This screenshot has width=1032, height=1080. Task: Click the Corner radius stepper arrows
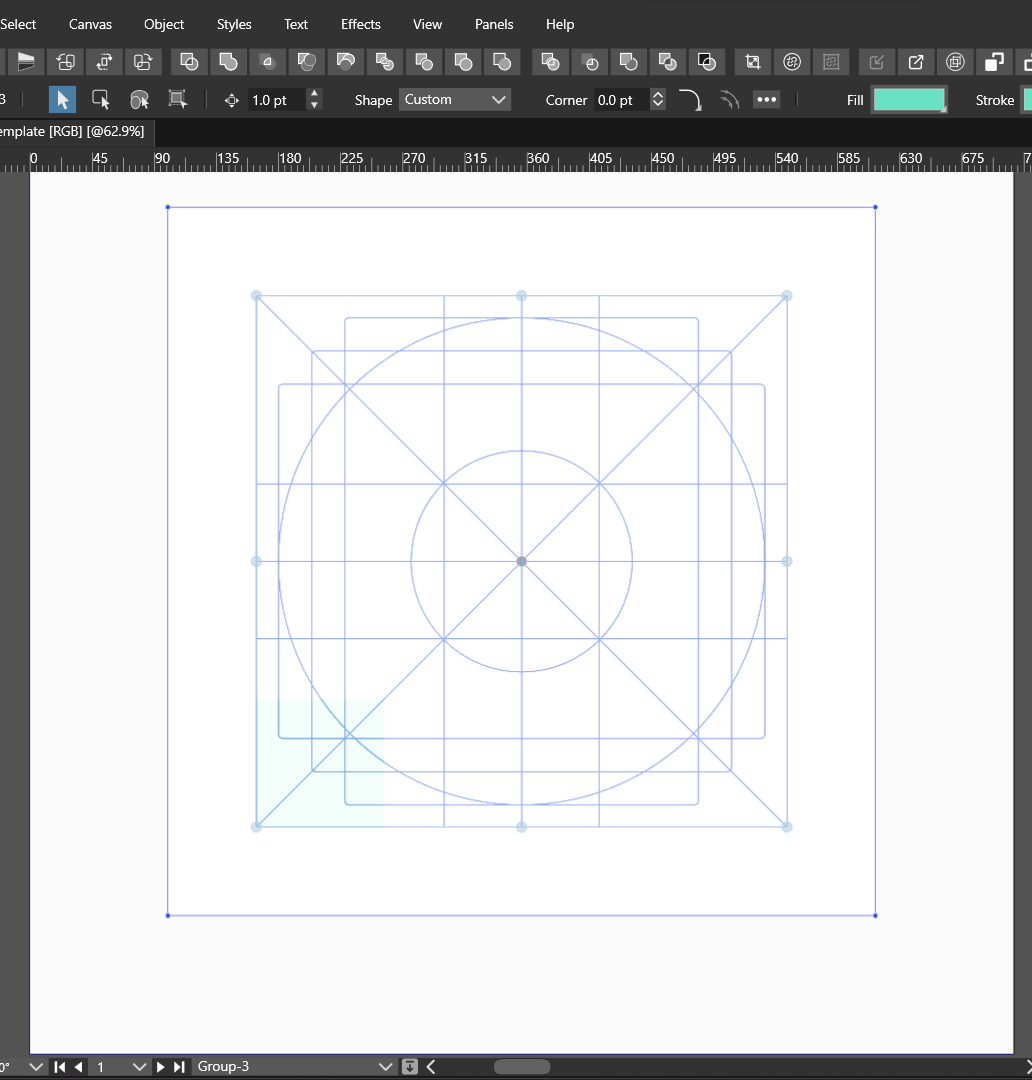(x=658, y=100)
